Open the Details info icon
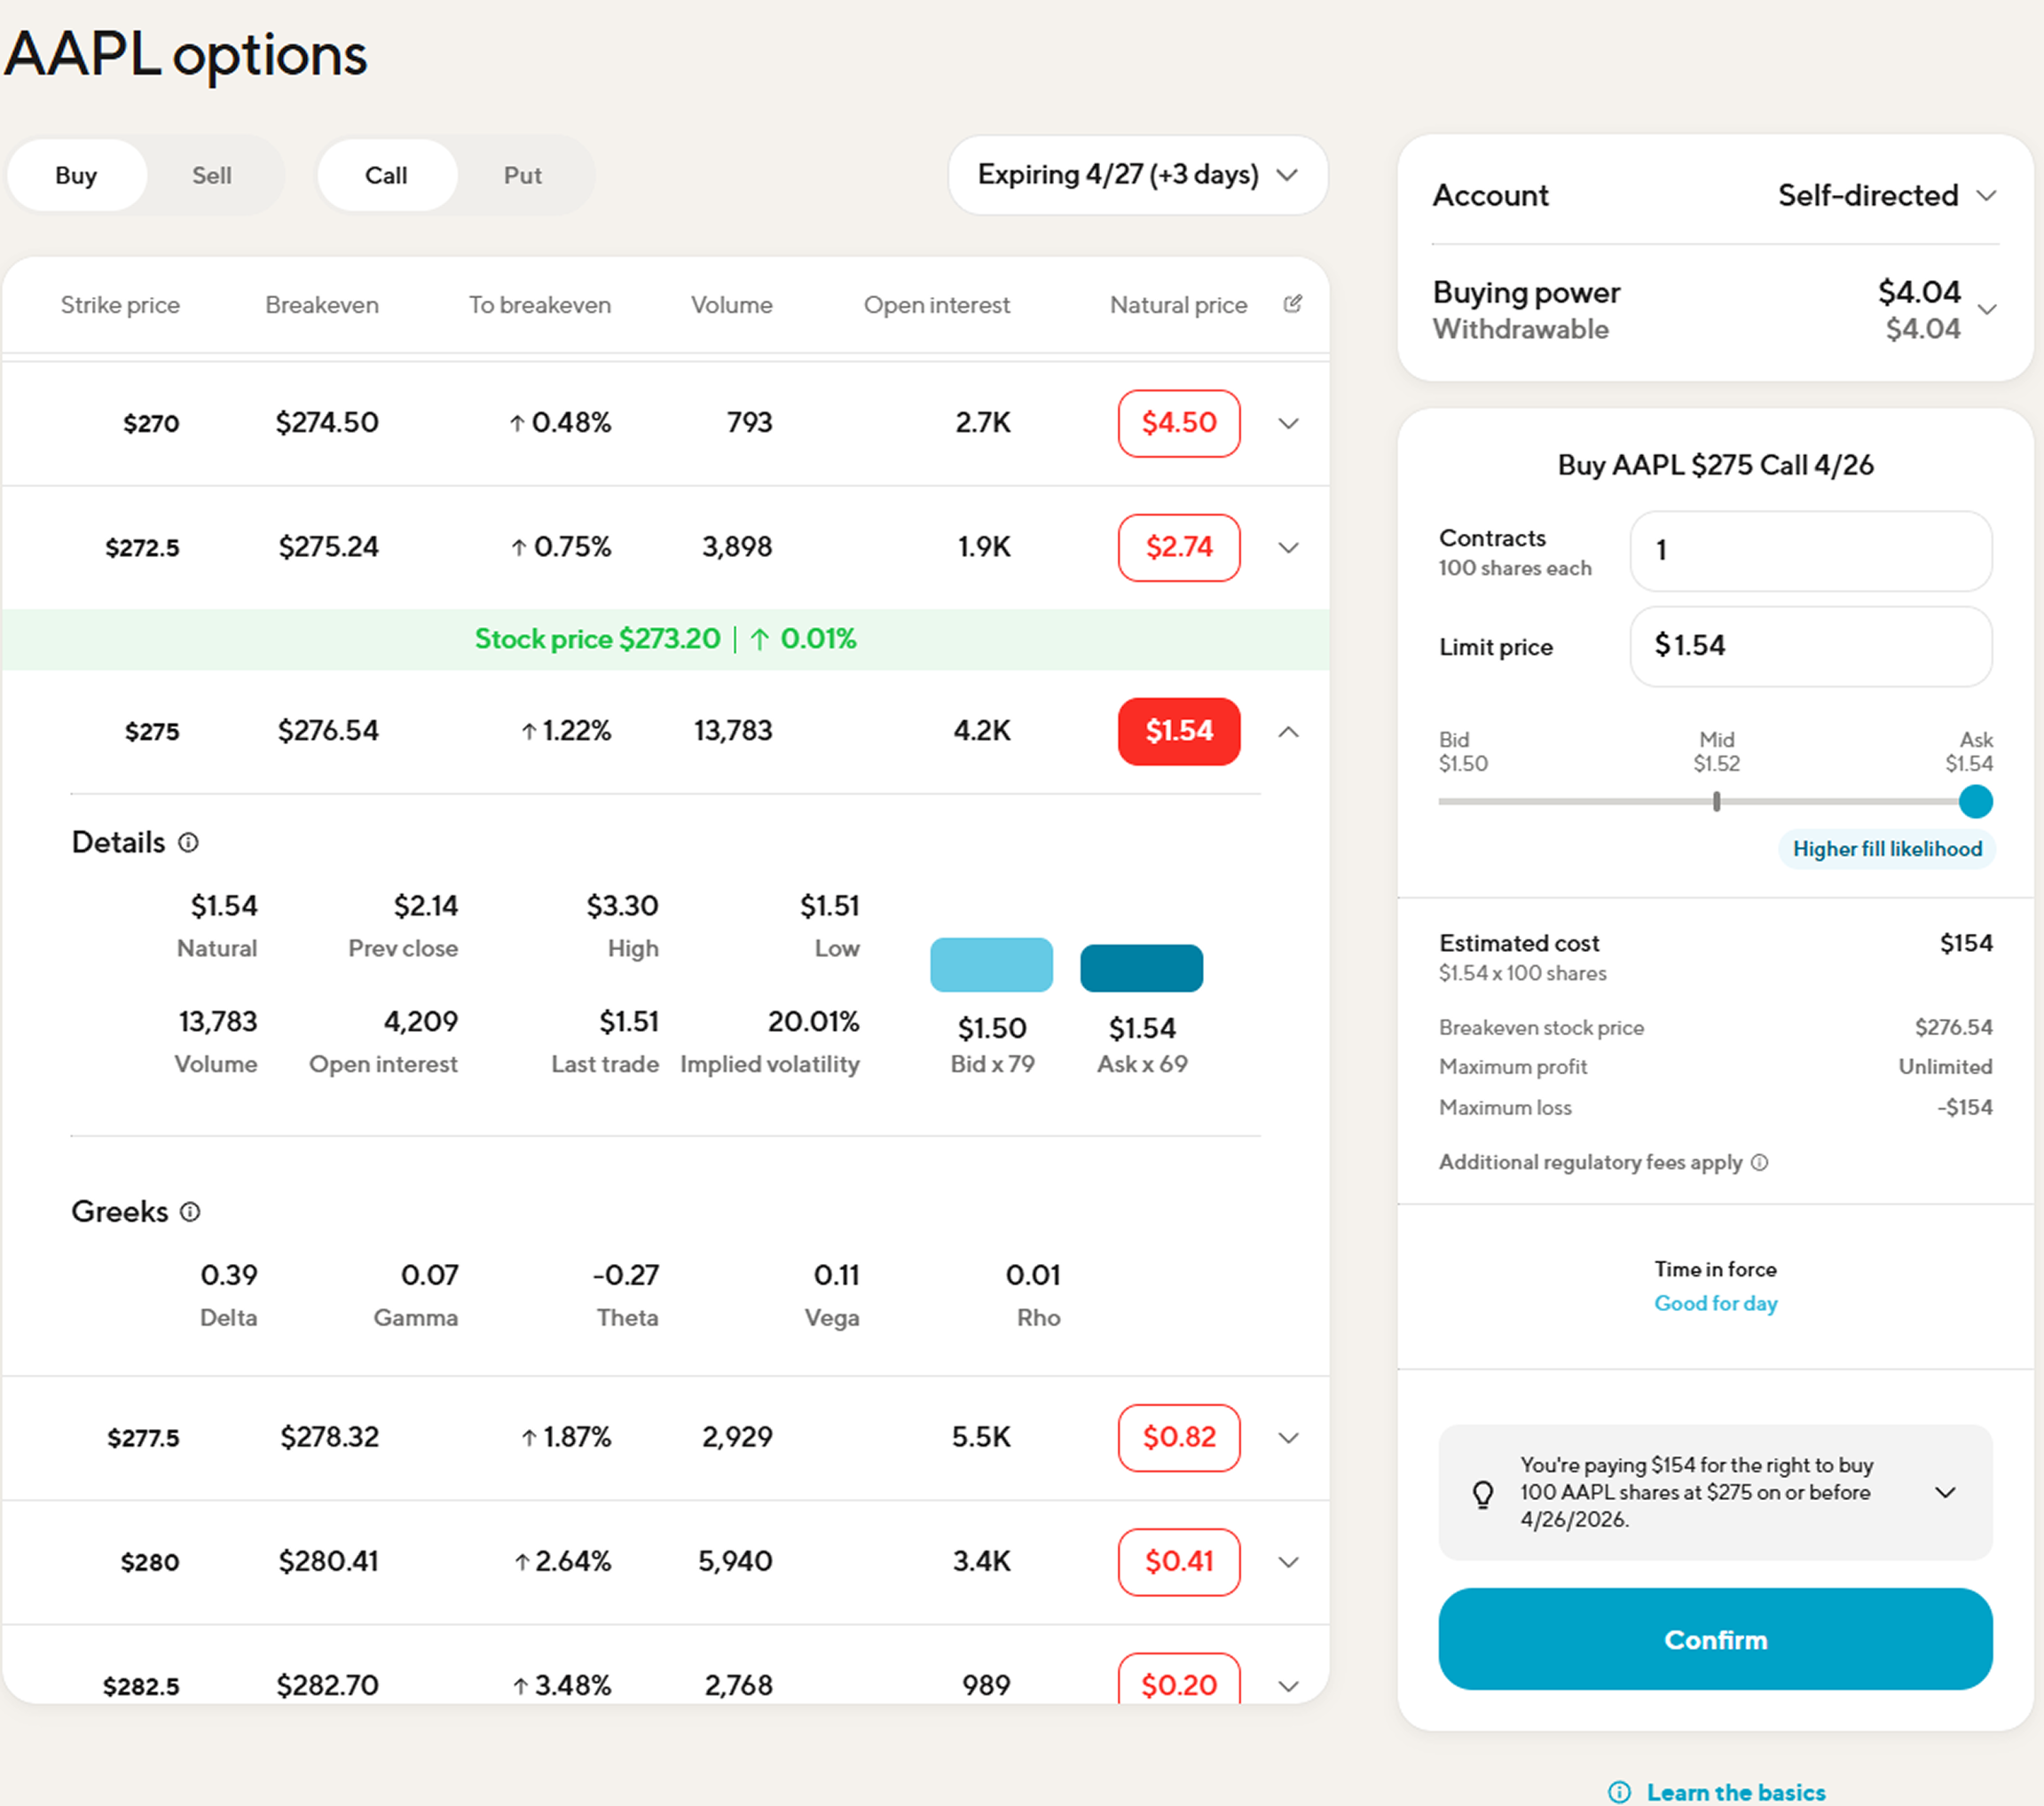2044x1806 pixels. (x=188, y=843)
